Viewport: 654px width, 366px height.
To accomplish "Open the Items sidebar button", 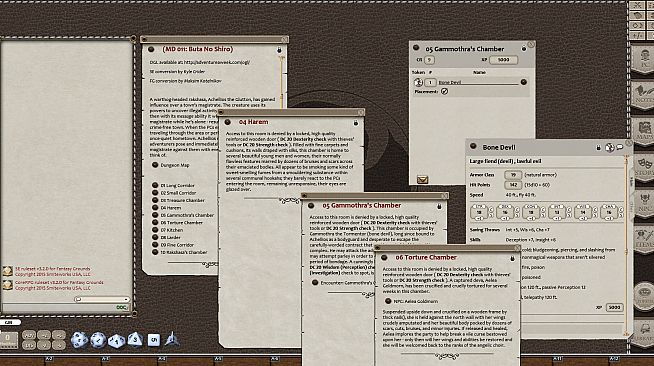I will 643,239.
